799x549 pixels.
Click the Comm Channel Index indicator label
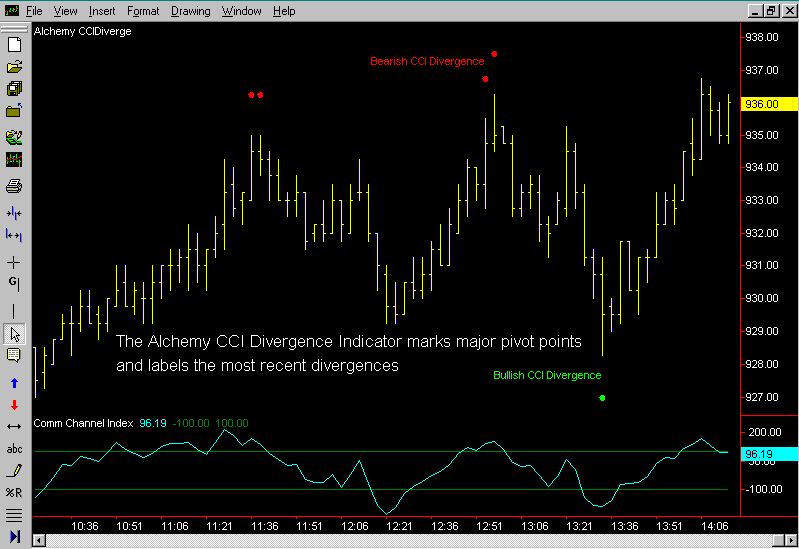coord(83,423)
